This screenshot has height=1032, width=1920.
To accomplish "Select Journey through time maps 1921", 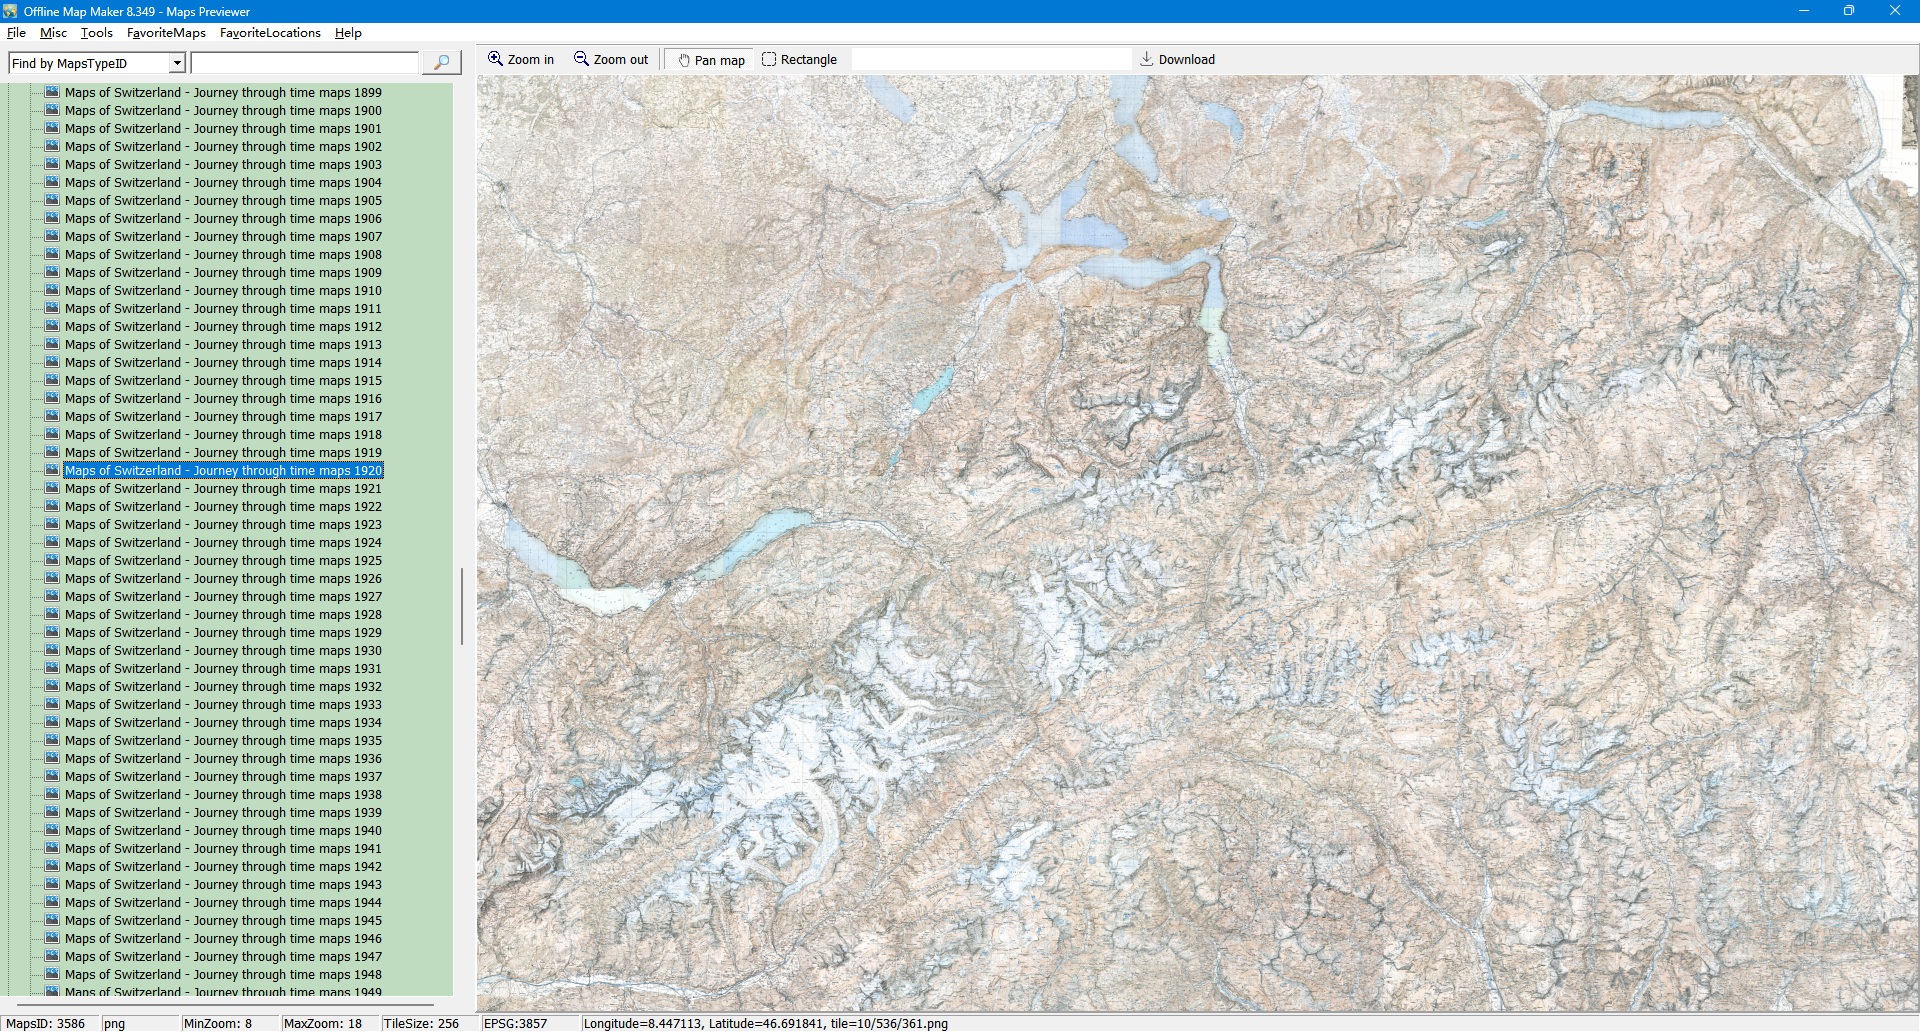I will (x=223, y=489).
